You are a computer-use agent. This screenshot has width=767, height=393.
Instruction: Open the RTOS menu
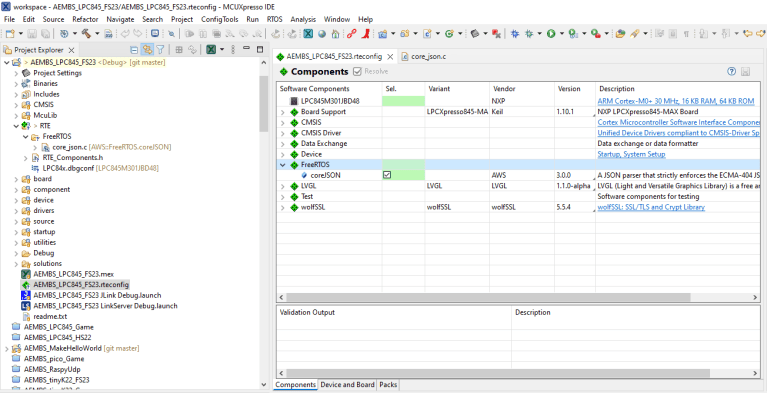(x=274, y=20)
